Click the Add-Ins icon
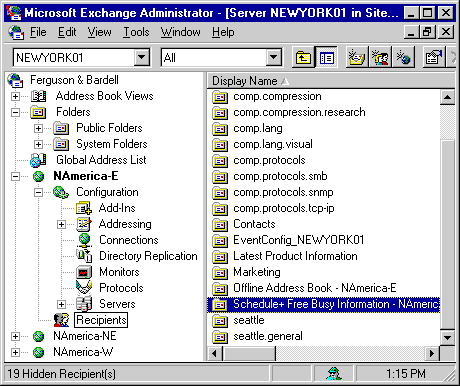Viewport: 460px width, 386px height. 84,208
